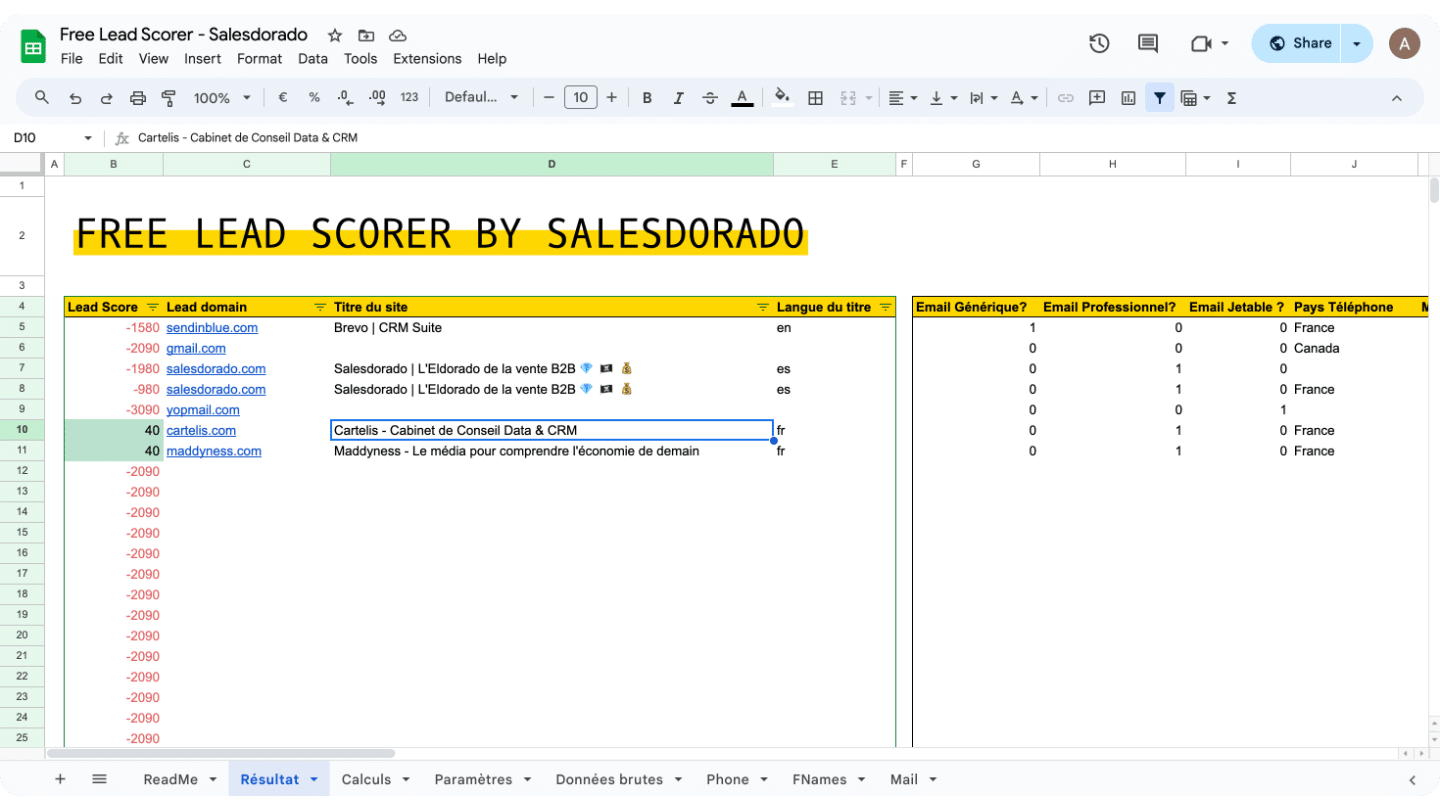This screenshot has width=1440, height=810.
Task: Open comments panel in header
Action: [1148, 43]
